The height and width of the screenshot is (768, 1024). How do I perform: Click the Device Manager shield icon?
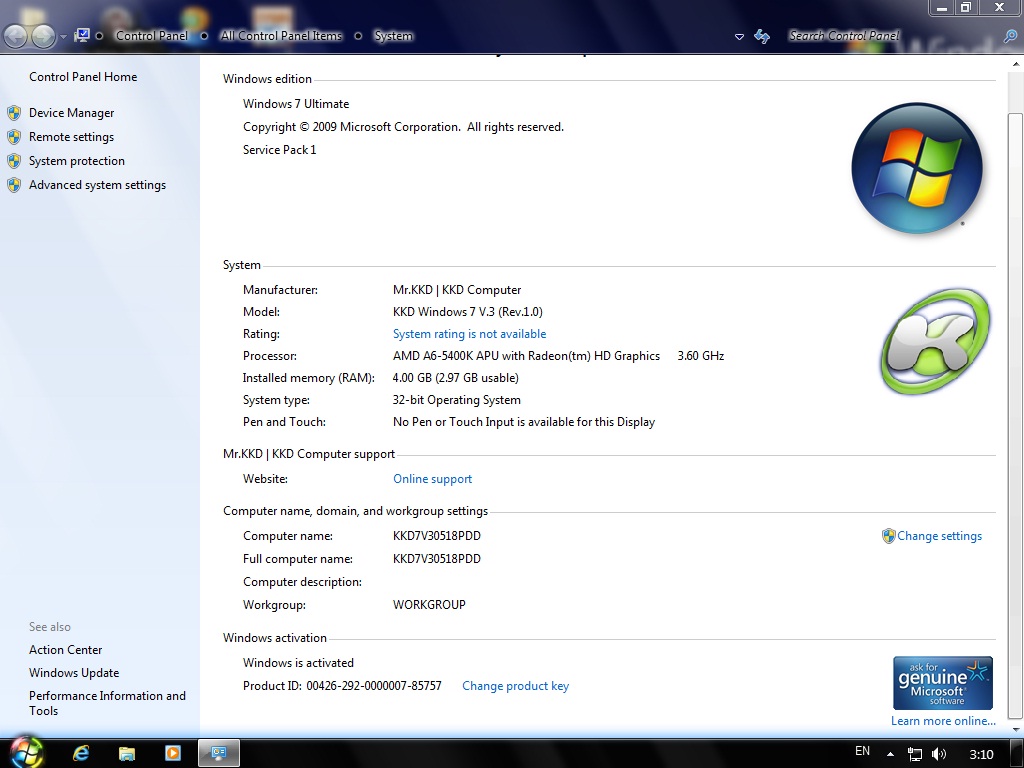(x=14, y=113)
